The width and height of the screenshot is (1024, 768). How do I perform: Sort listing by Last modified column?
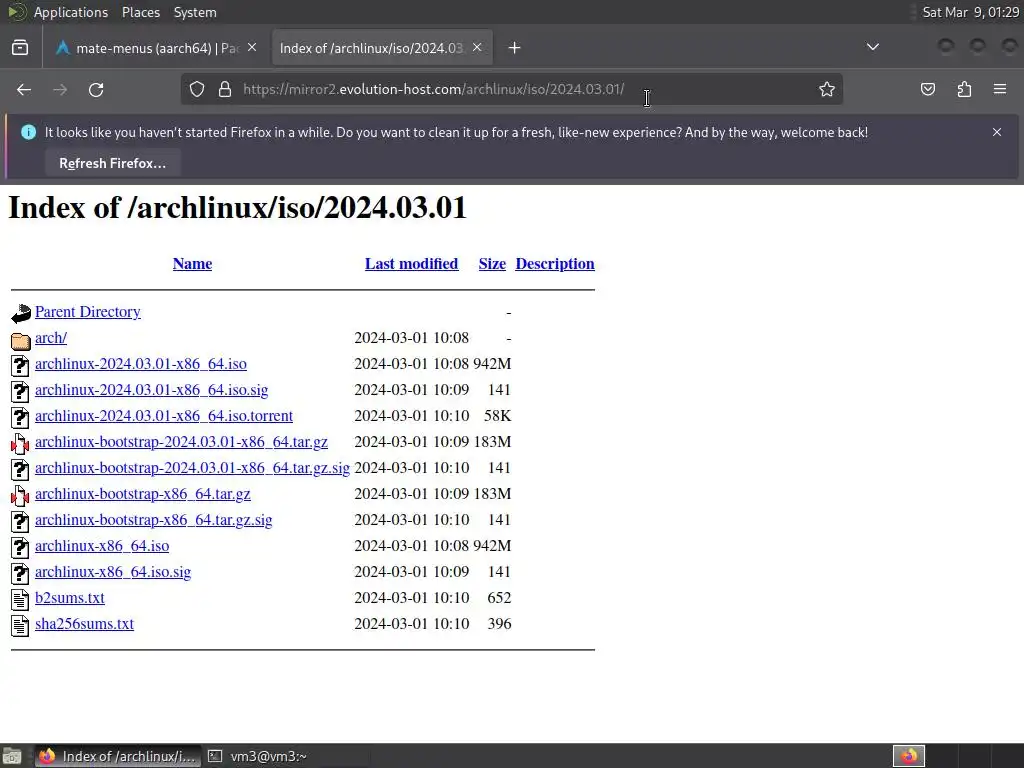pyautogui.click(x=411, y=264)
